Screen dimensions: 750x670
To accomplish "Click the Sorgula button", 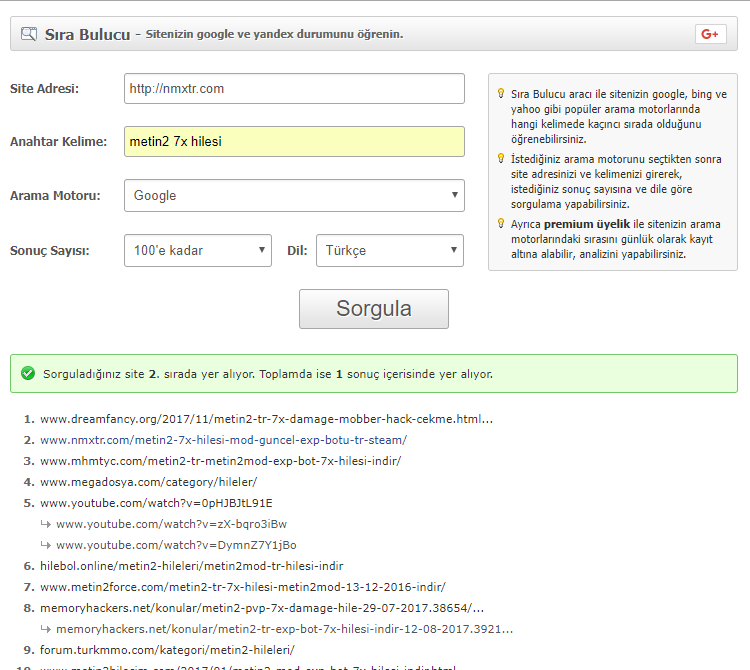I will pos(374,309).
